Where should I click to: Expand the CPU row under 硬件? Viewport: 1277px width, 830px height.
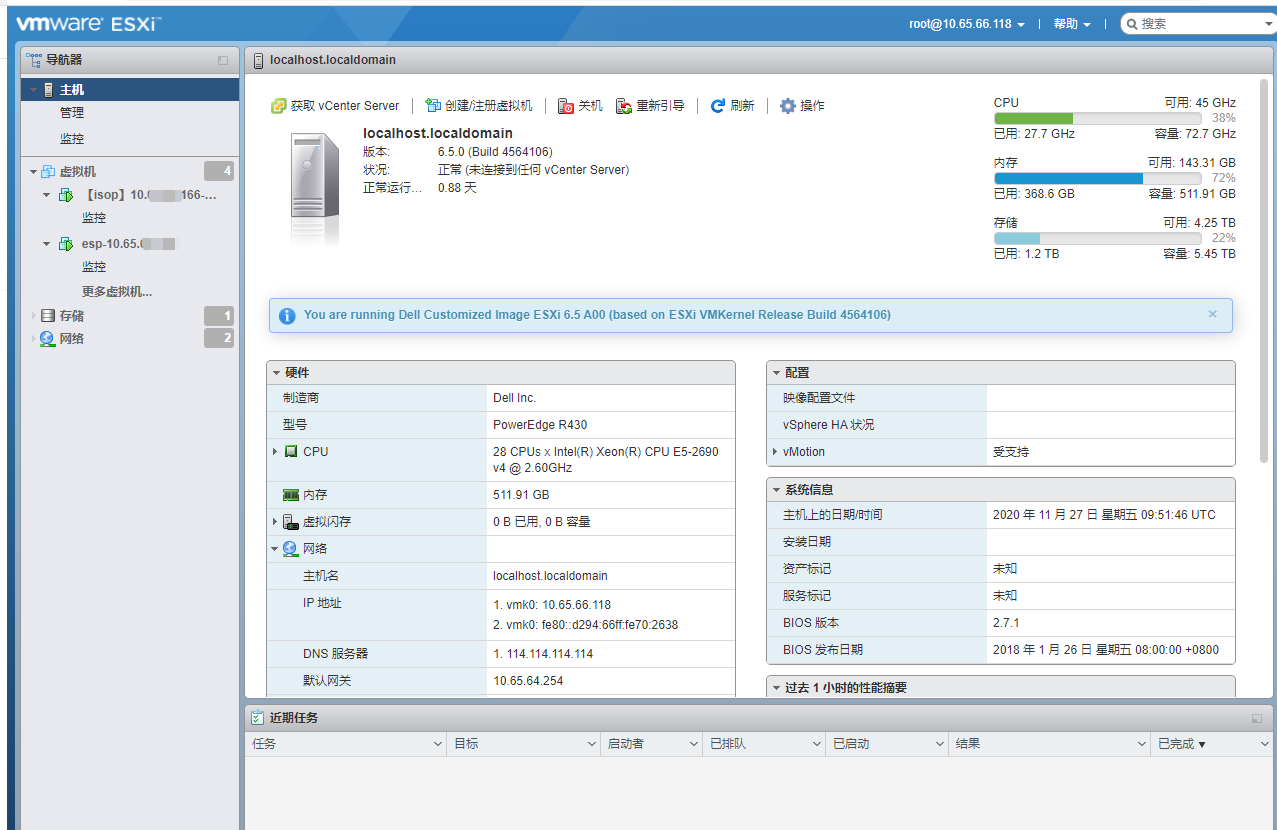coord(277,451)
